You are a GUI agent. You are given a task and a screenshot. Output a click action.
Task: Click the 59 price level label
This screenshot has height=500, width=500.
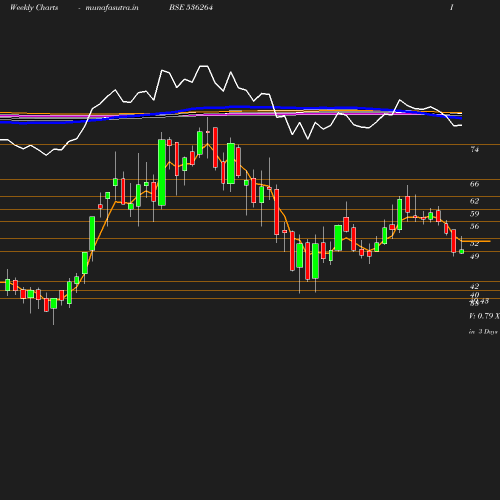[474, 214]
